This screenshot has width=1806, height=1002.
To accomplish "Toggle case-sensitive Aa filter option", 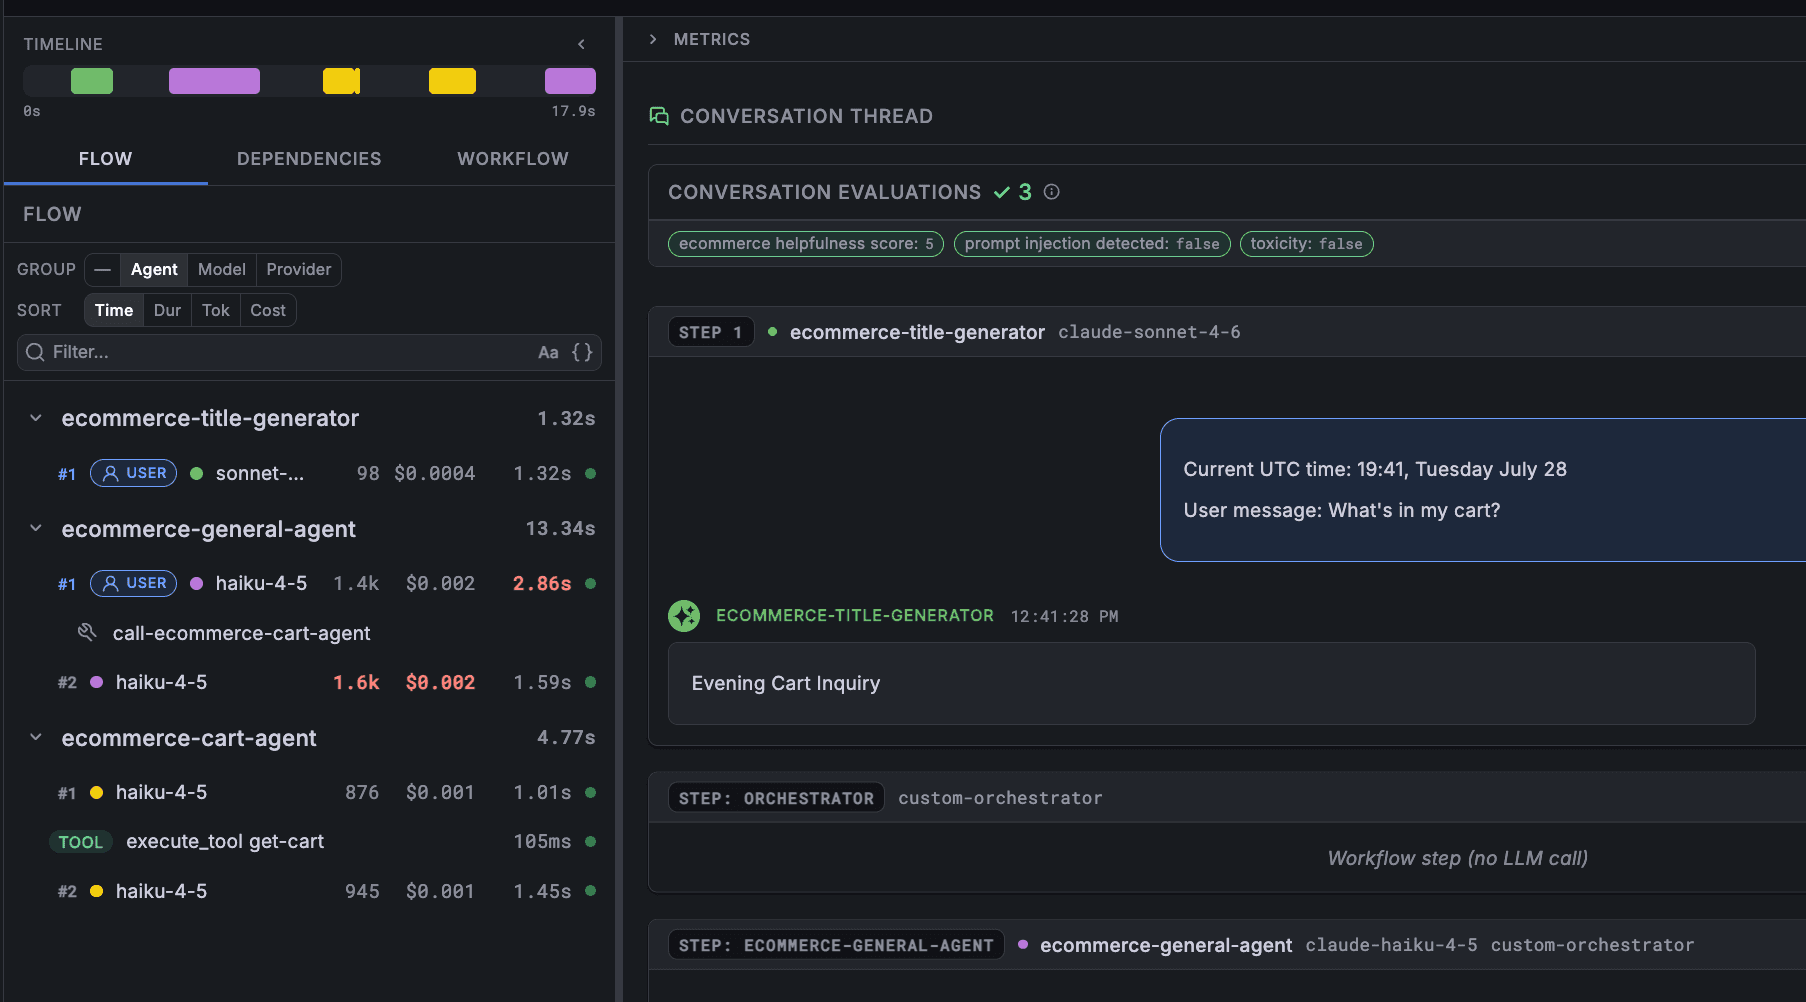I will (x=548, y=352).
